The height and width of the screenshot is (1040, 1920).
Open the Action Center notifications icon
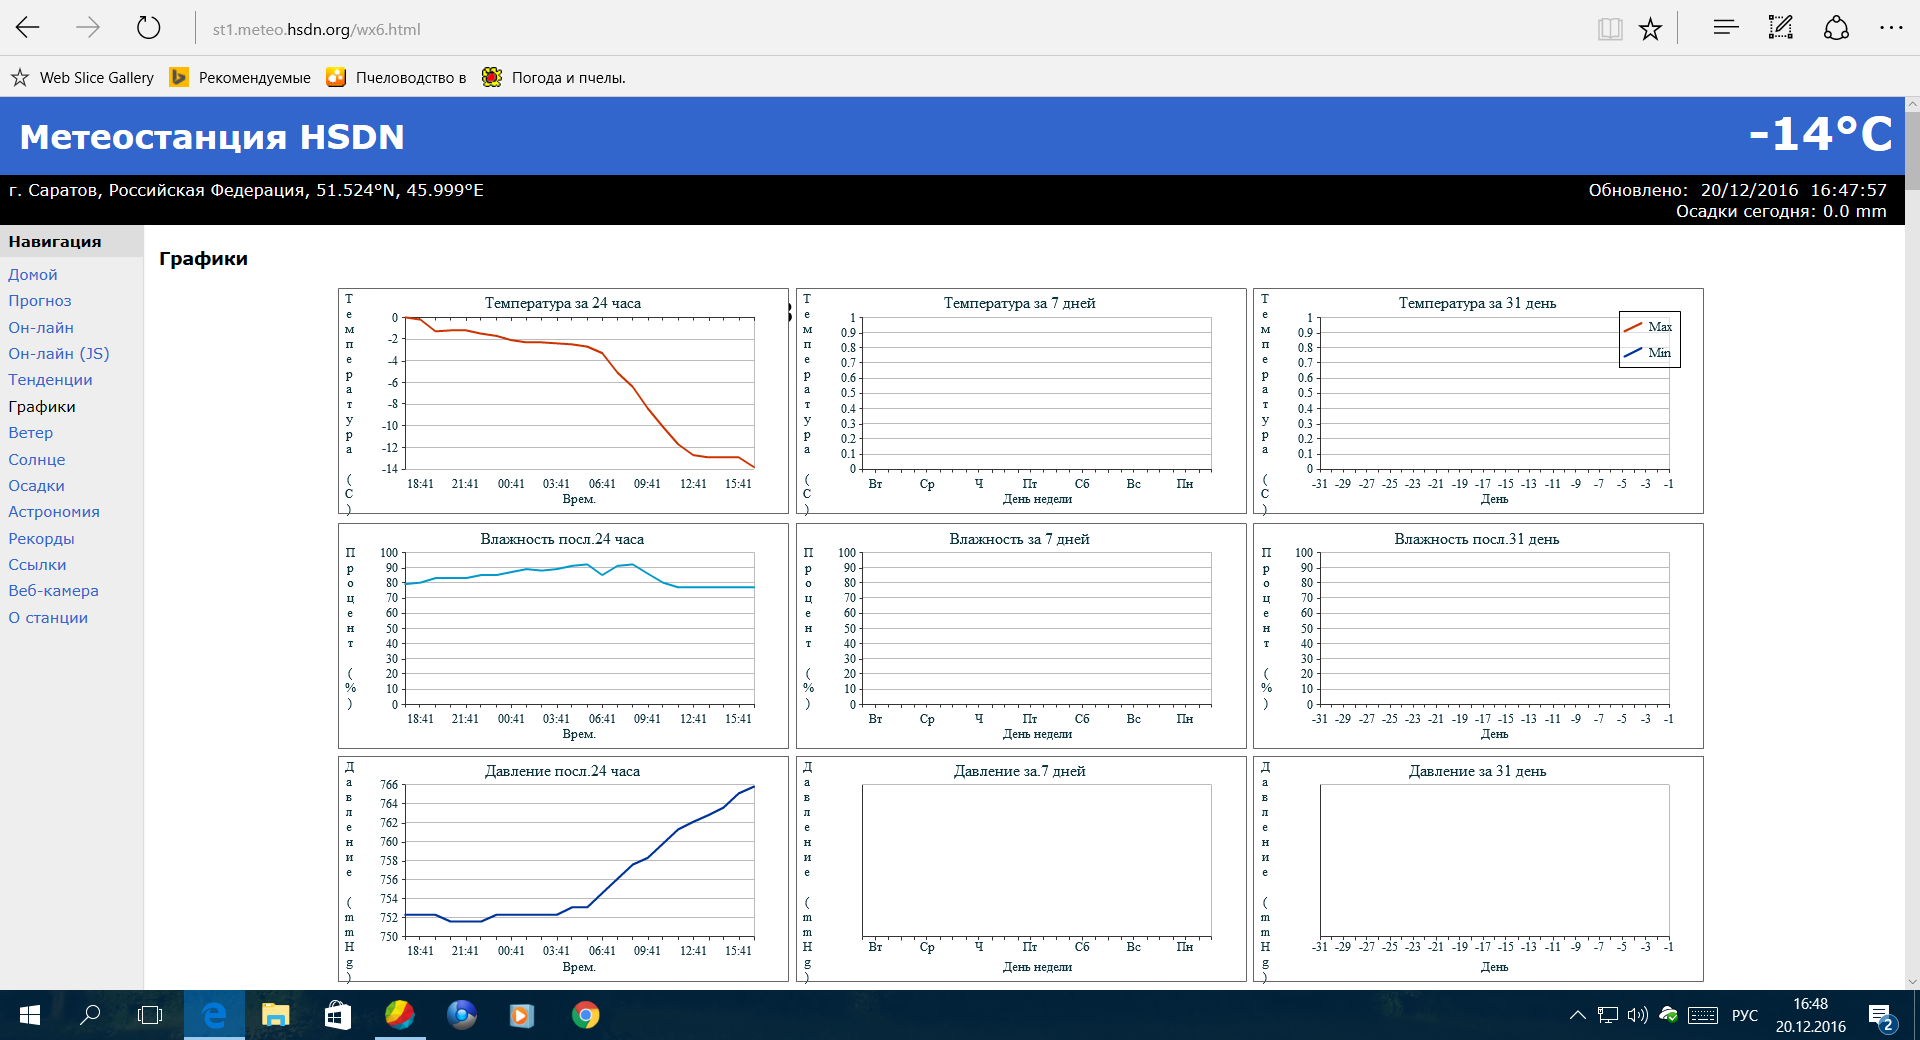(x=1880, y=1016)
